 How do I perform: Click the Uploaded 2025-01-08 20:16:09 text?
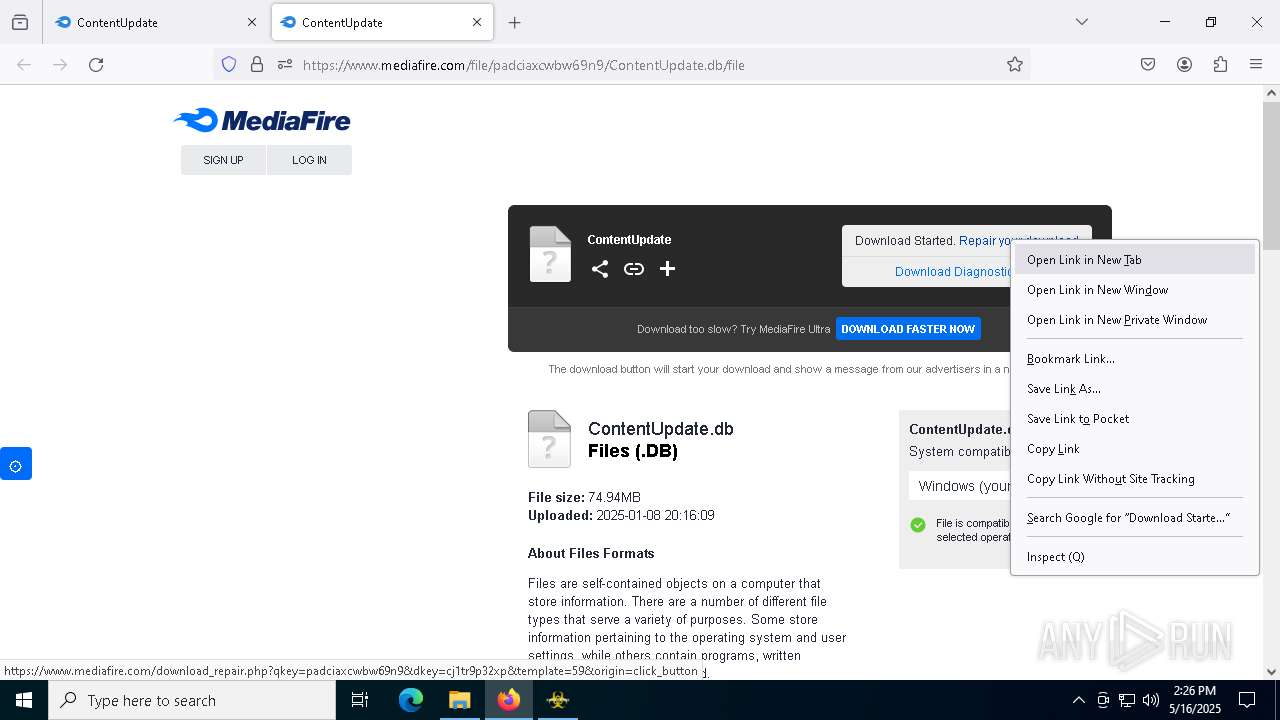(621, 516)
